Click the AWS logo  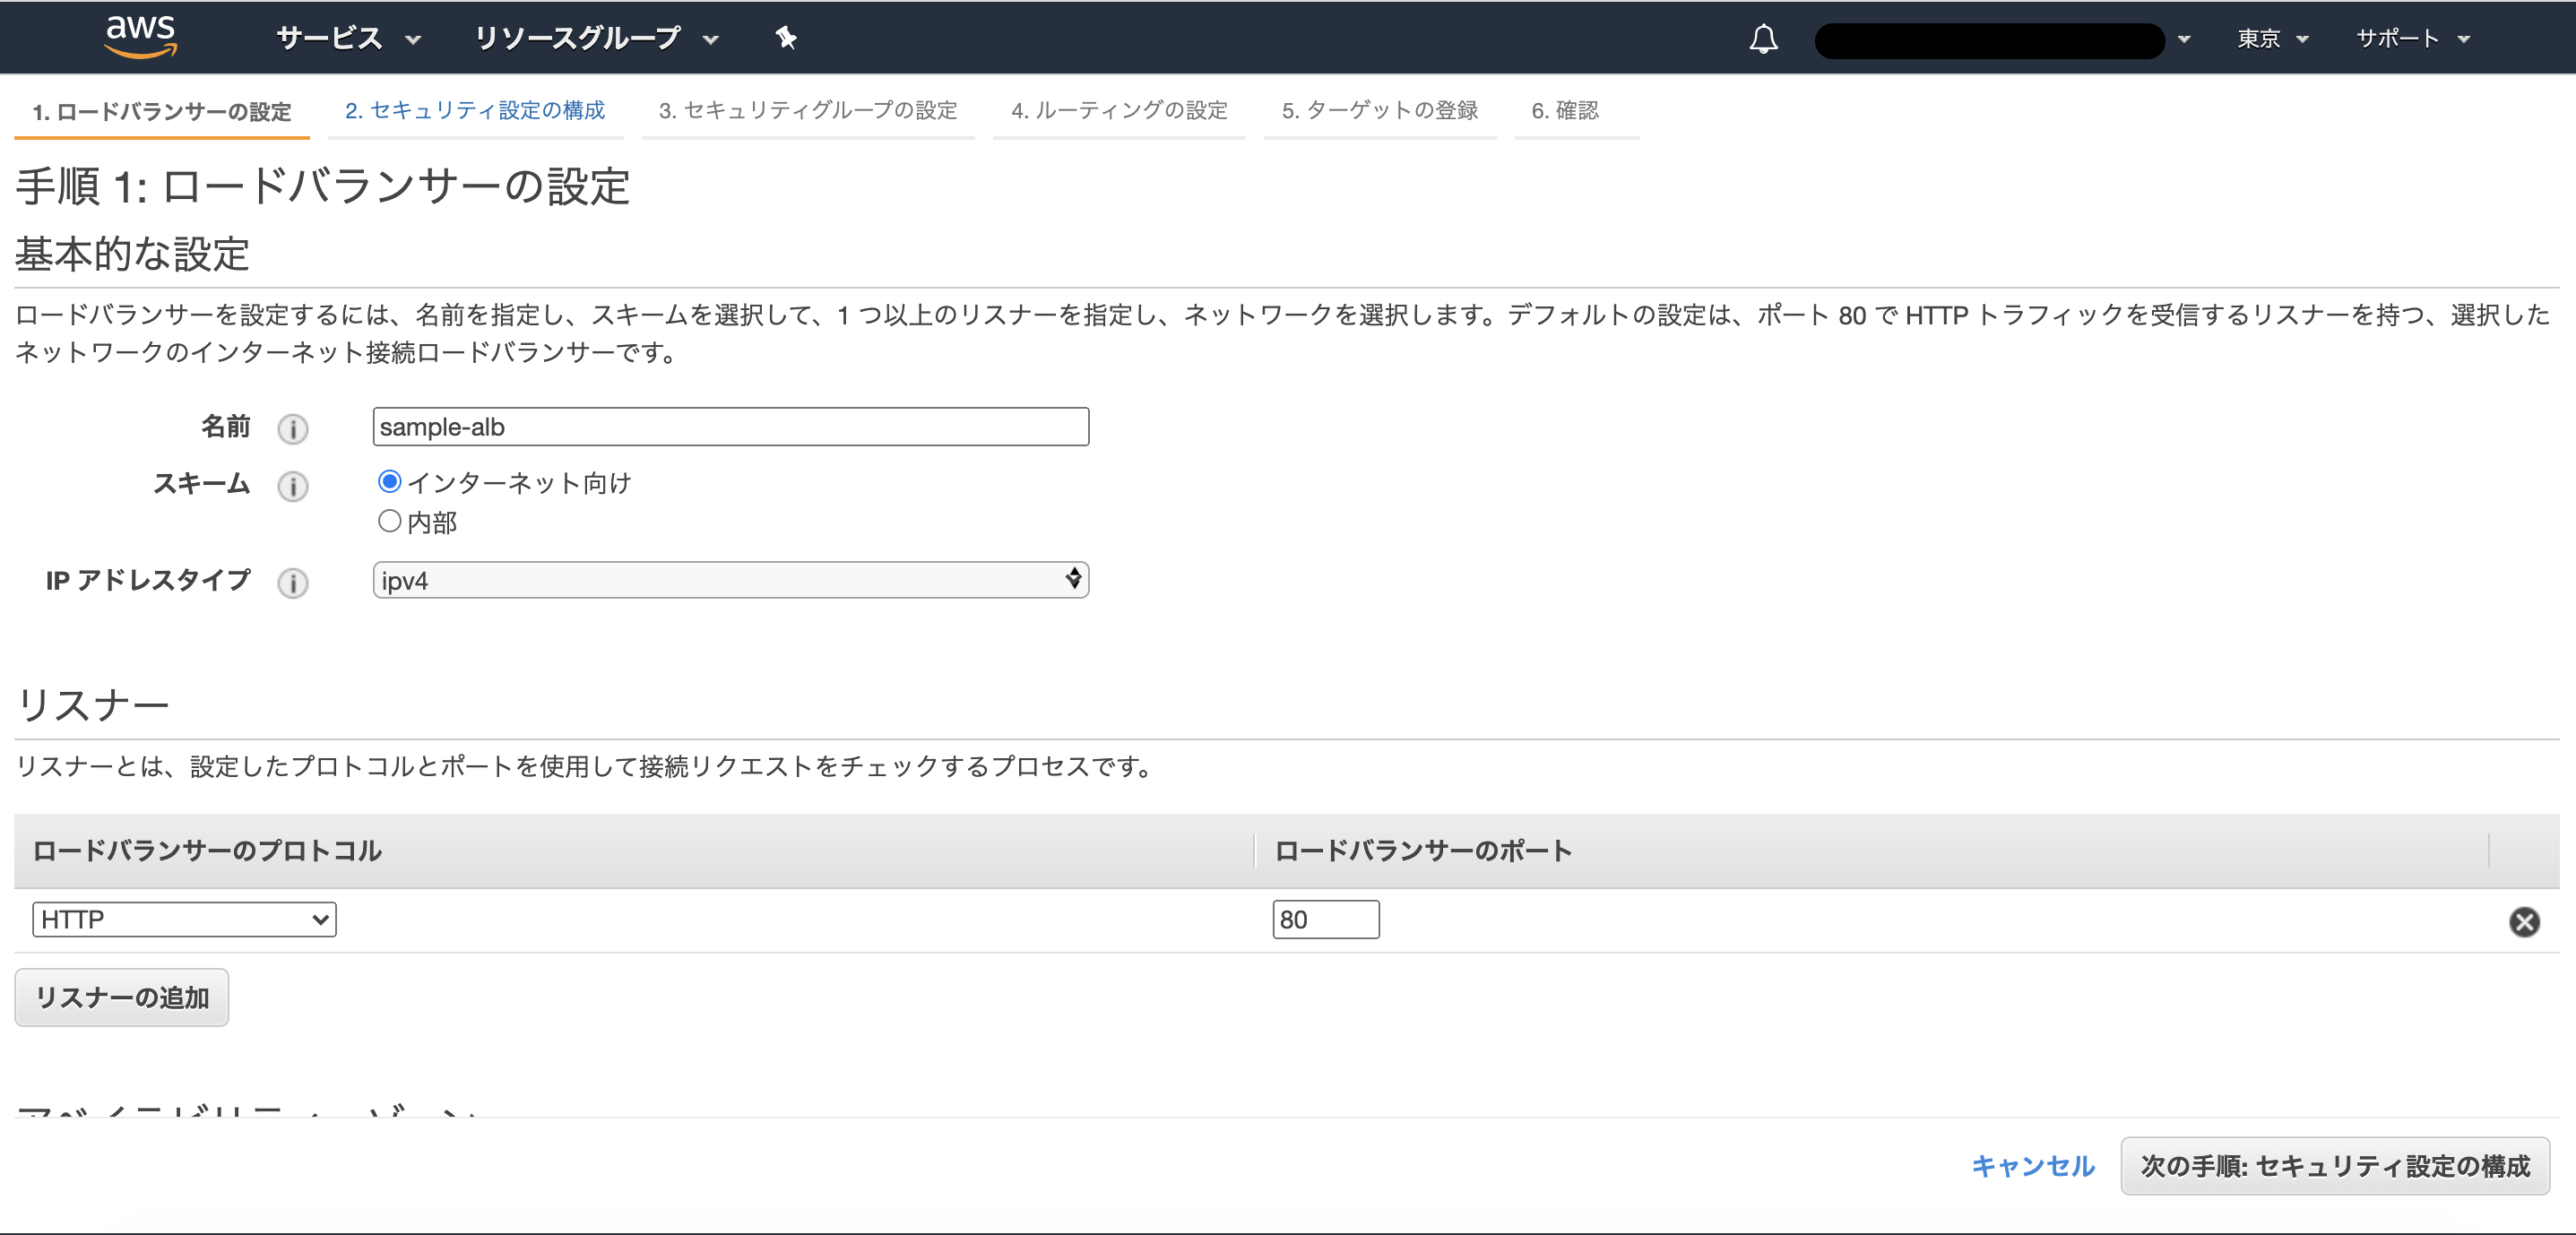coord(141,37)
